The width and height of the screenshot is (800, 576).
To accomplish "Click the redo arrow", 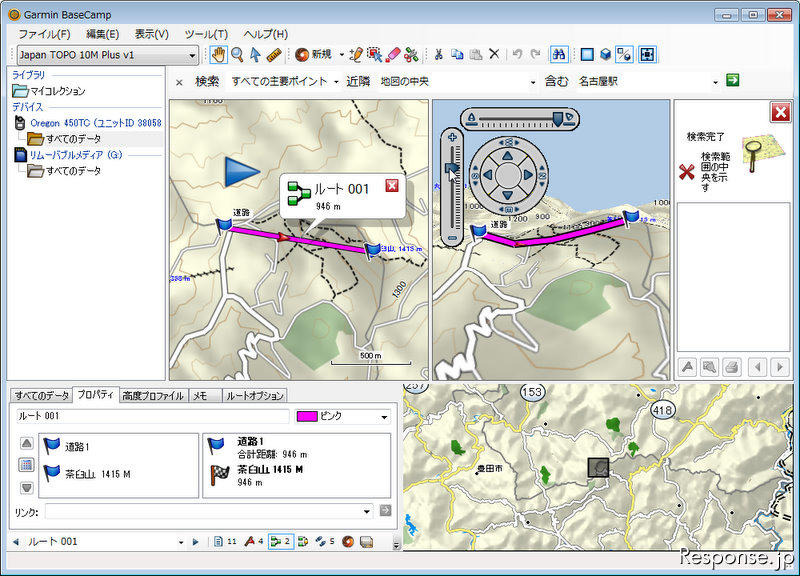I will point(536,54).
